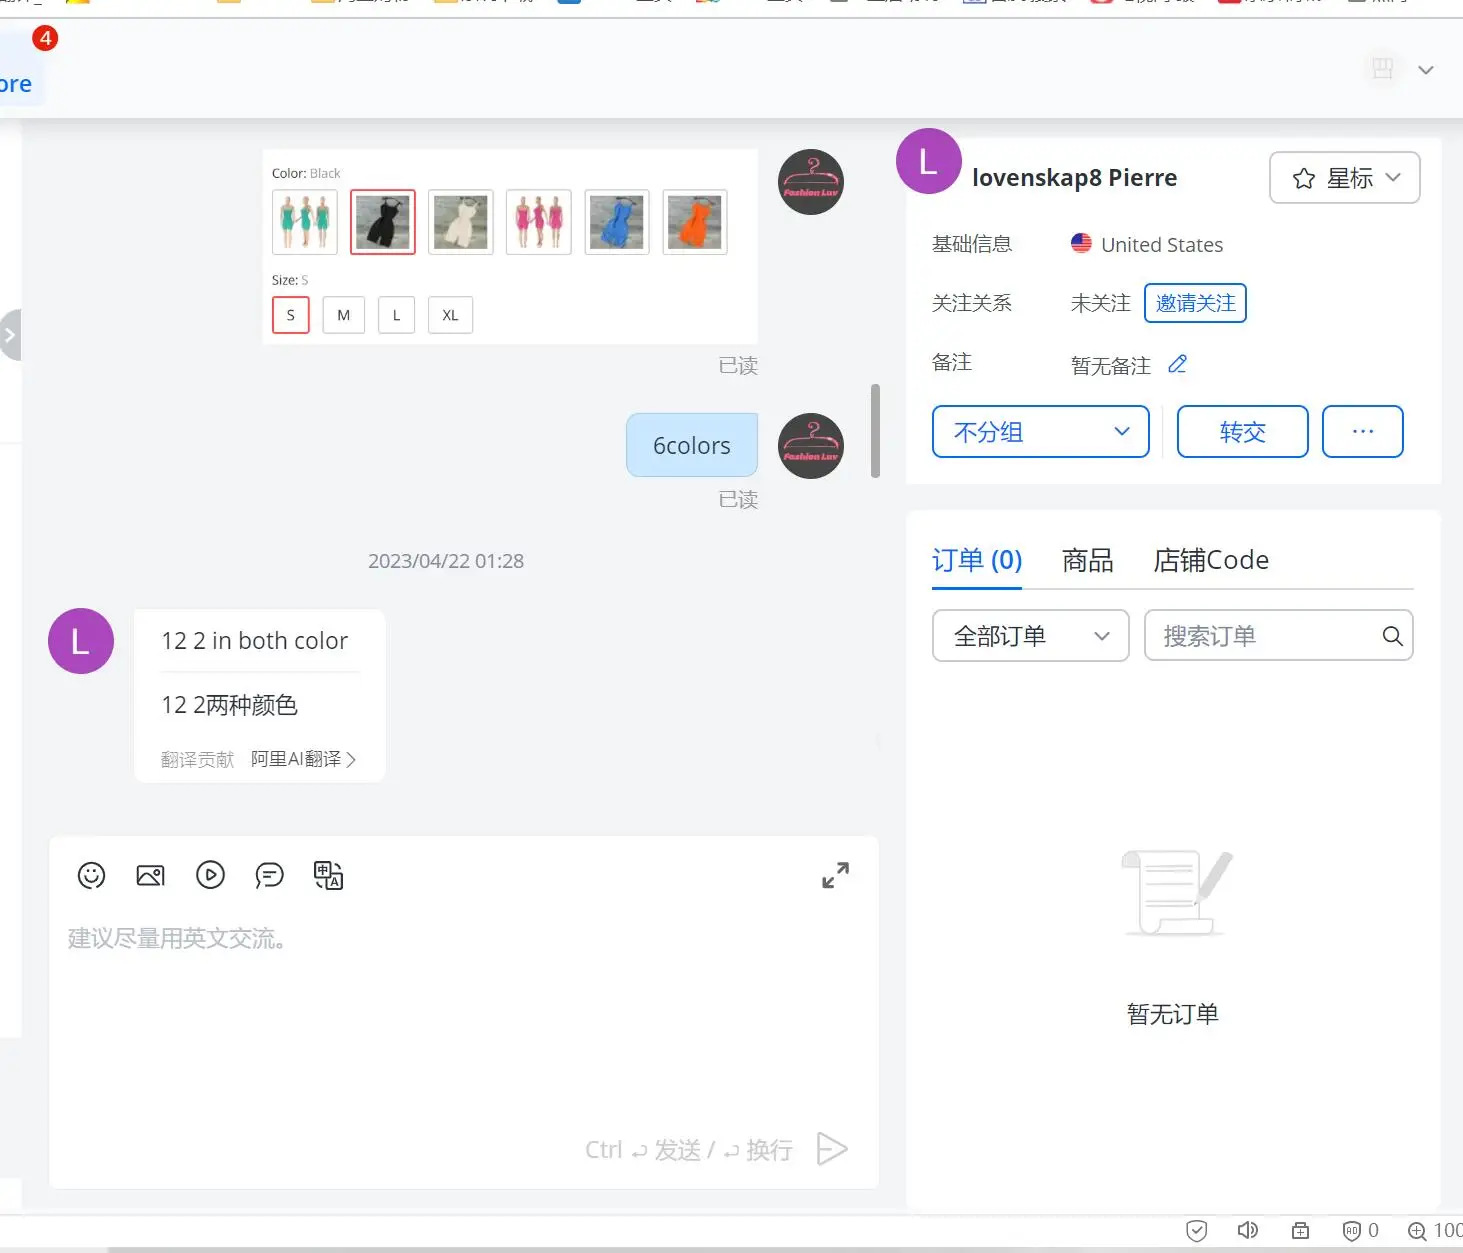Image resolution: width=1463 pixels, height=1253 pixels.
Task: Select the white dress color thumbnail
Action: (461, 222)
